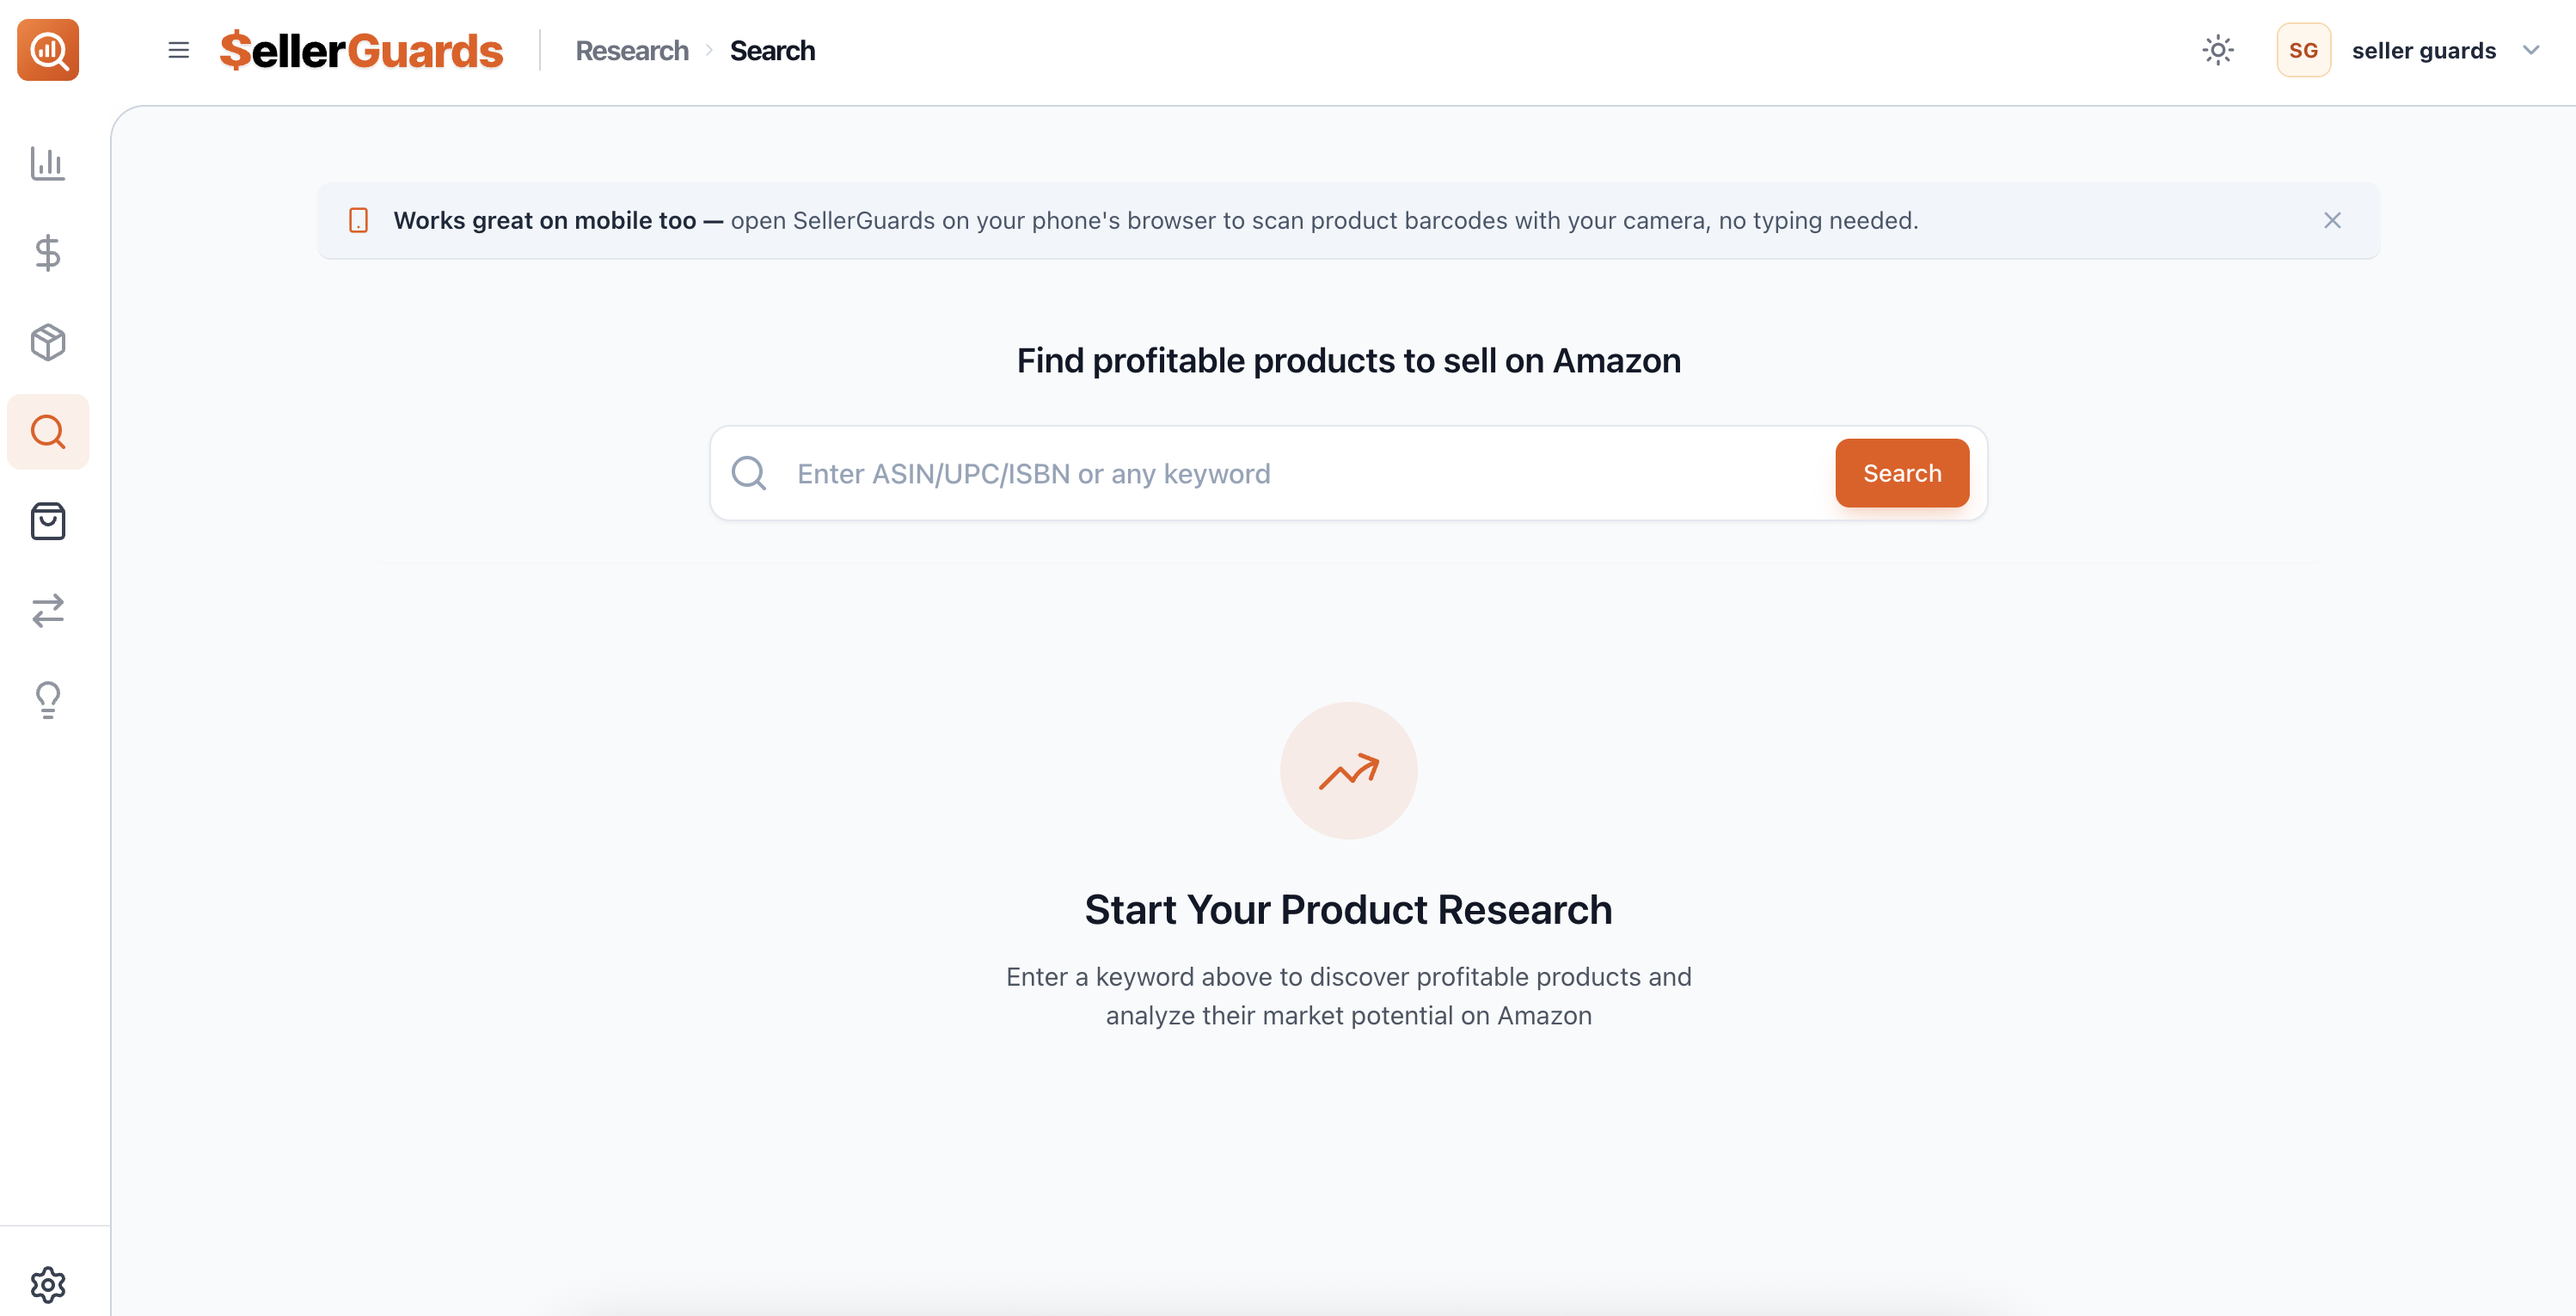Open the lightbulb insights icon
This screenshot has height=1316, width=2576.
(x=47, y=700)
